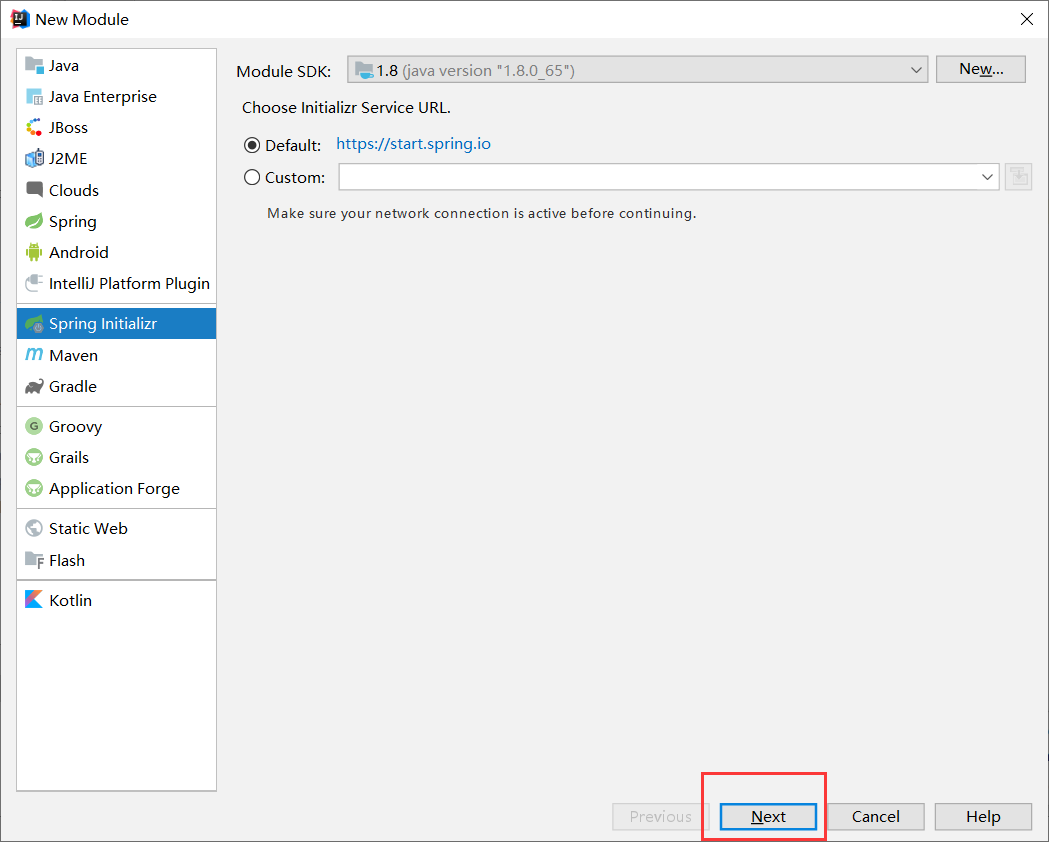Select Gradle in the module list

point(116,387)
